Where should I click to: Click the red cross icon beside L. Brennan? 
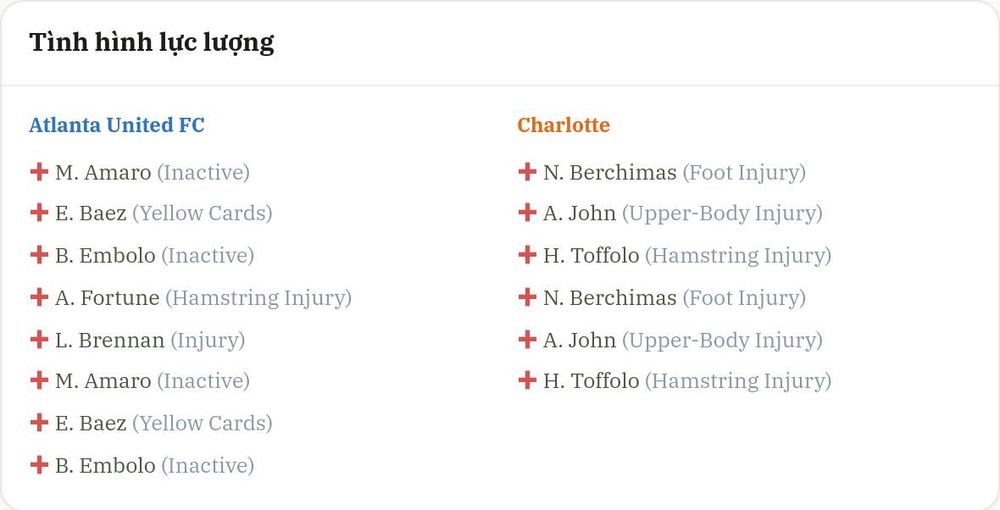coord(39,339)
